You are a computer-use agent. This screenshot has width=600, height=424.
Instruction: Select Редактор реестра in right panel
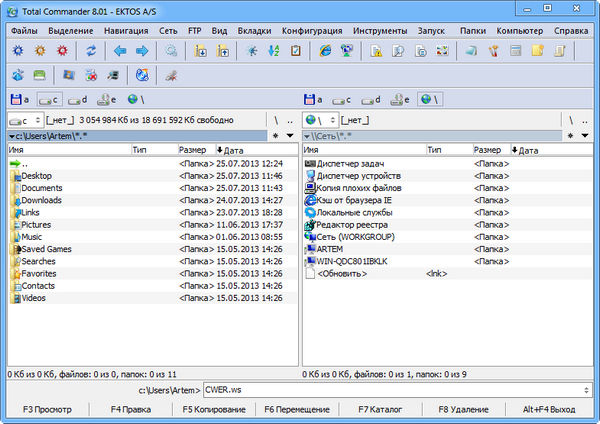click(351, 224)
